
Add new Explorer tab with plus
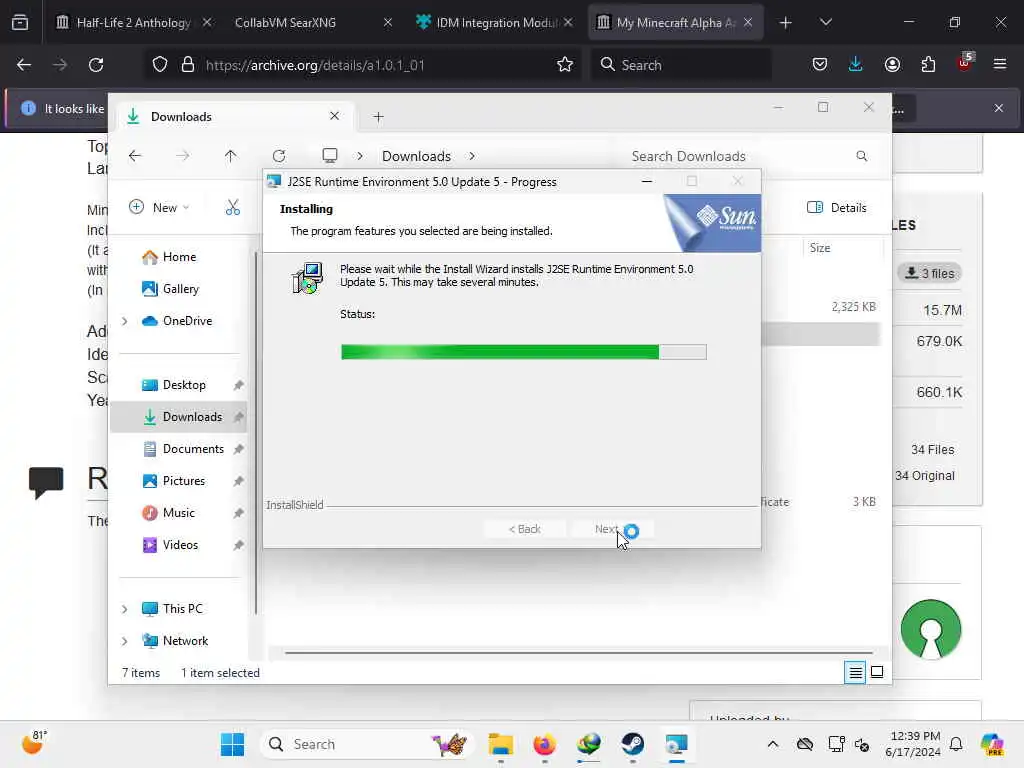pos(378,117)
